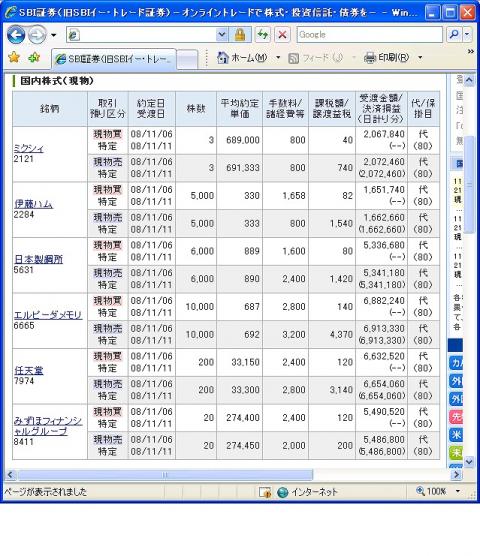Click the browser Back arrow button

16,35
